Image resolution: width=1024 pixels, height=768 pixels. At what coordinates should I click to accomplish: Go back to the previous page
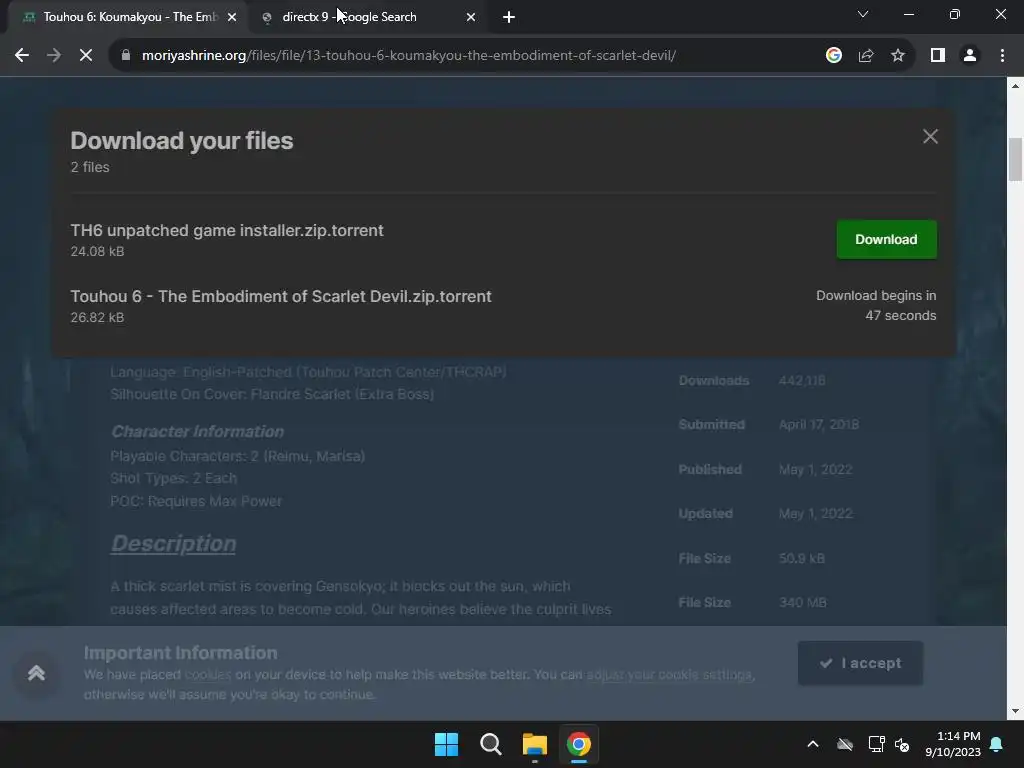[x=22, y=56]
